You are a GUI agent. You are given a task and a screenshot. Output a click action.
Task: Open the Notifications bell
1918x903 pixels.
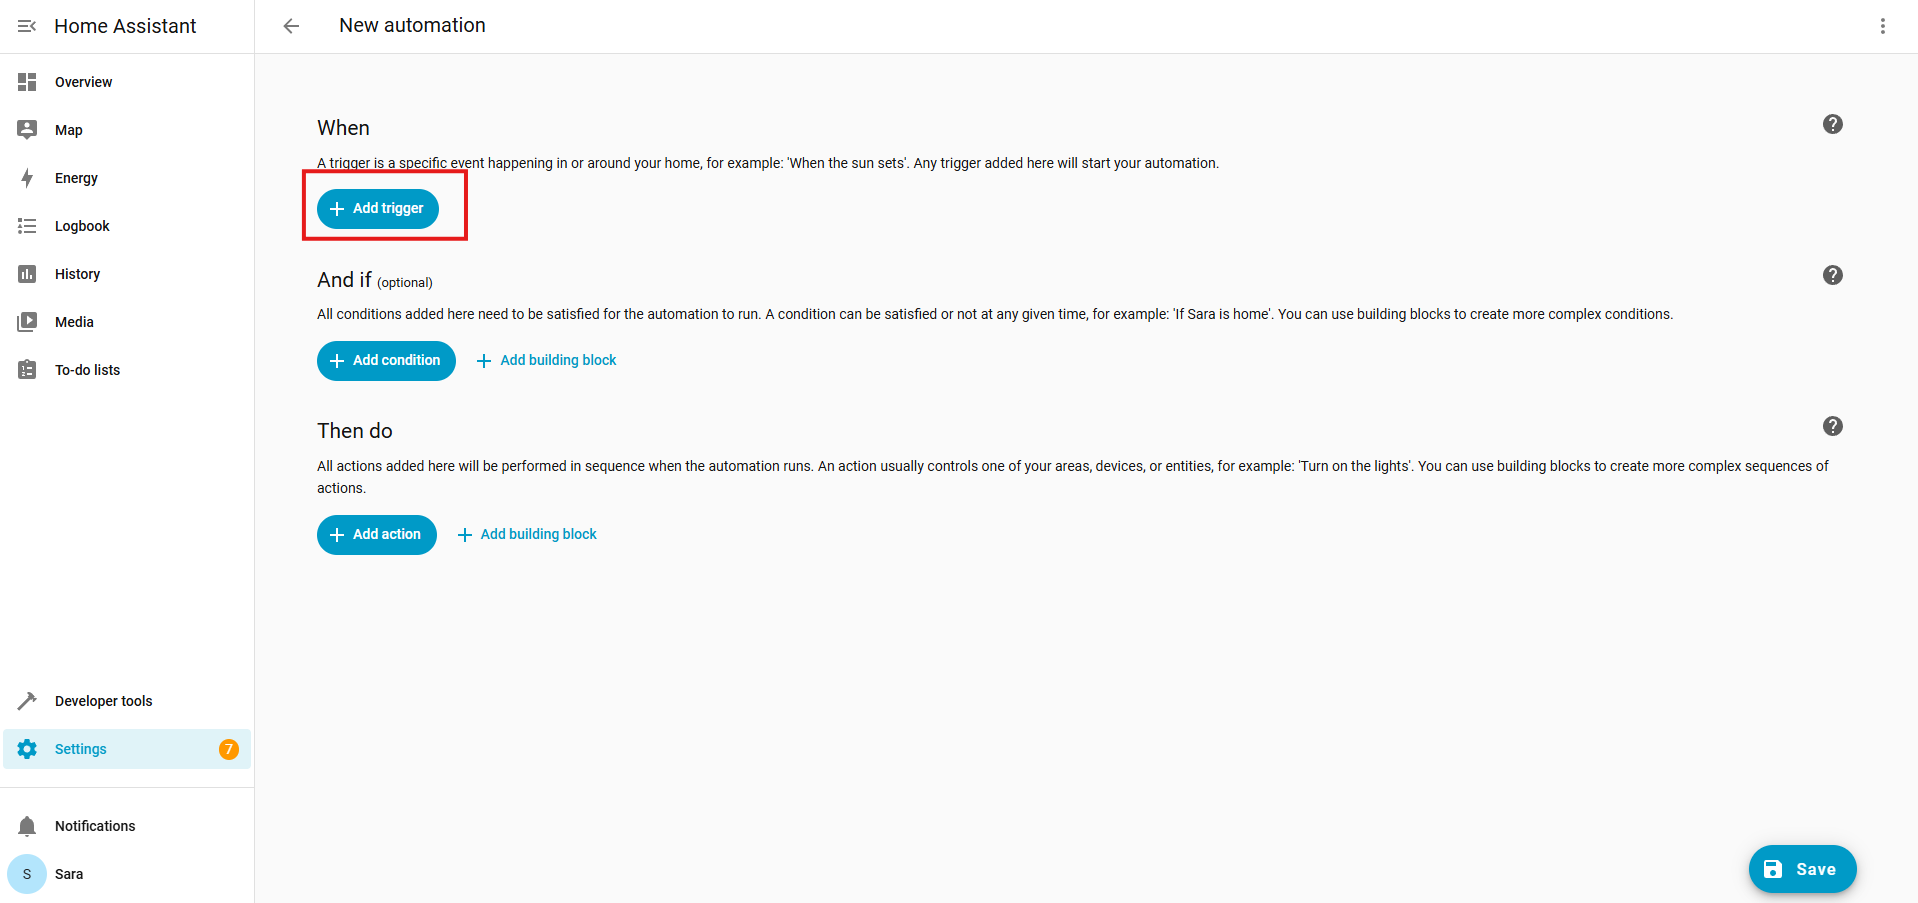pyautogui.click(x=27, y=826)
